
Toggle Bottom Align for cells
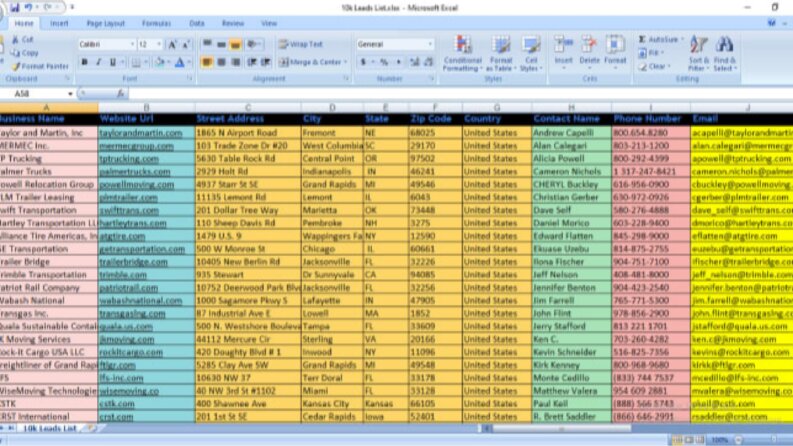click(x=235, y=44)
